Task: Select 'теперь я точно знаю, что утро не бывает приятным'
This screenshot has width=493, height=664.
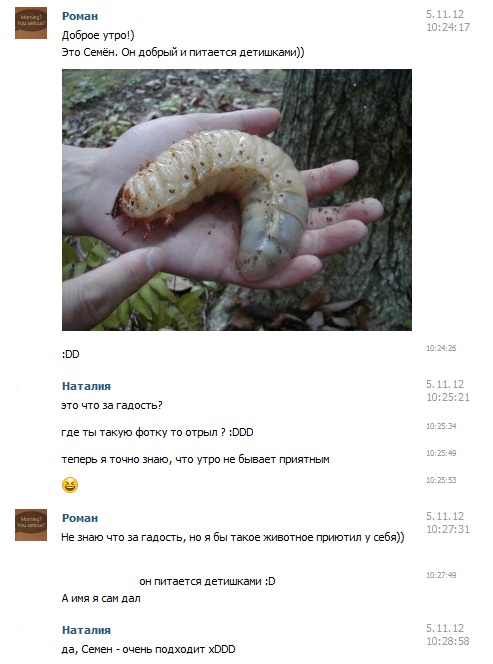Action: pyautogui.click(x=195, y=459)
